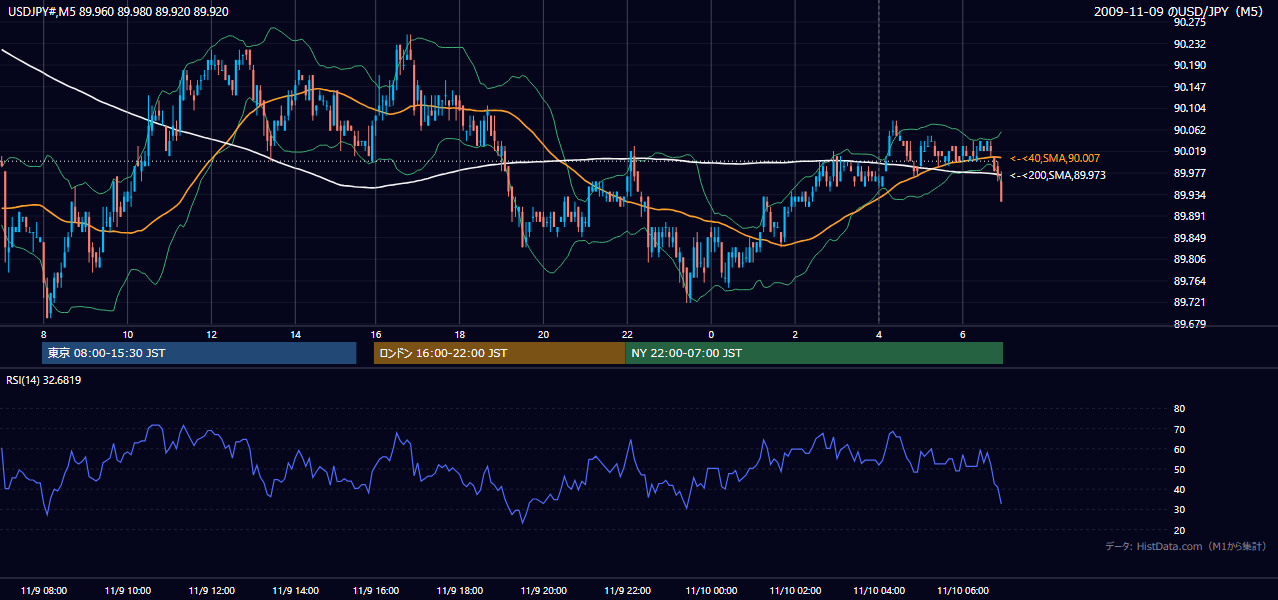Click hour tick 14 under price chart

pos(294,333)
